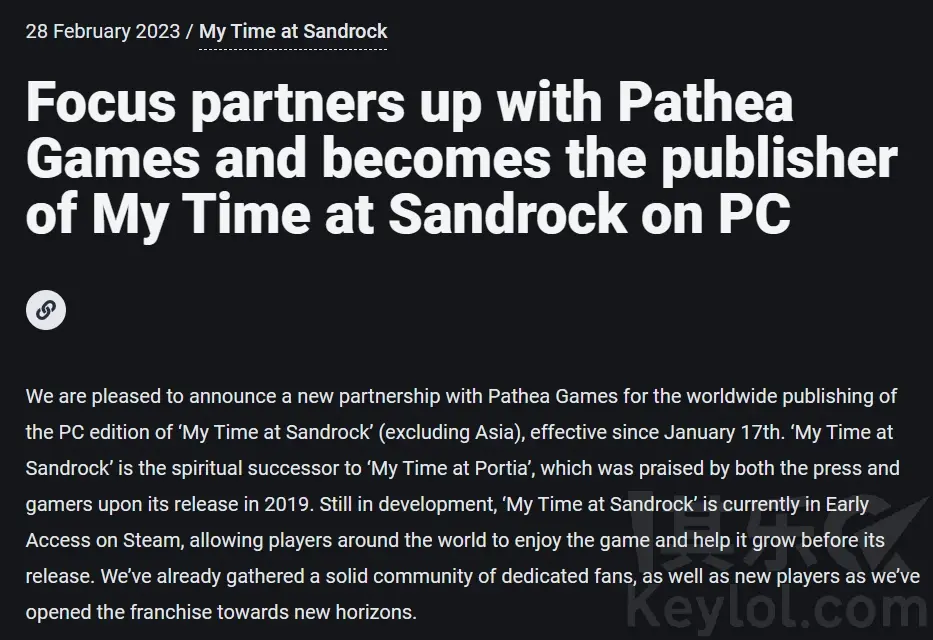The height and width of the screenshot is (640, 933).
Task: Click 'January 17th' in the paragraph
Action: click(722, 432)
